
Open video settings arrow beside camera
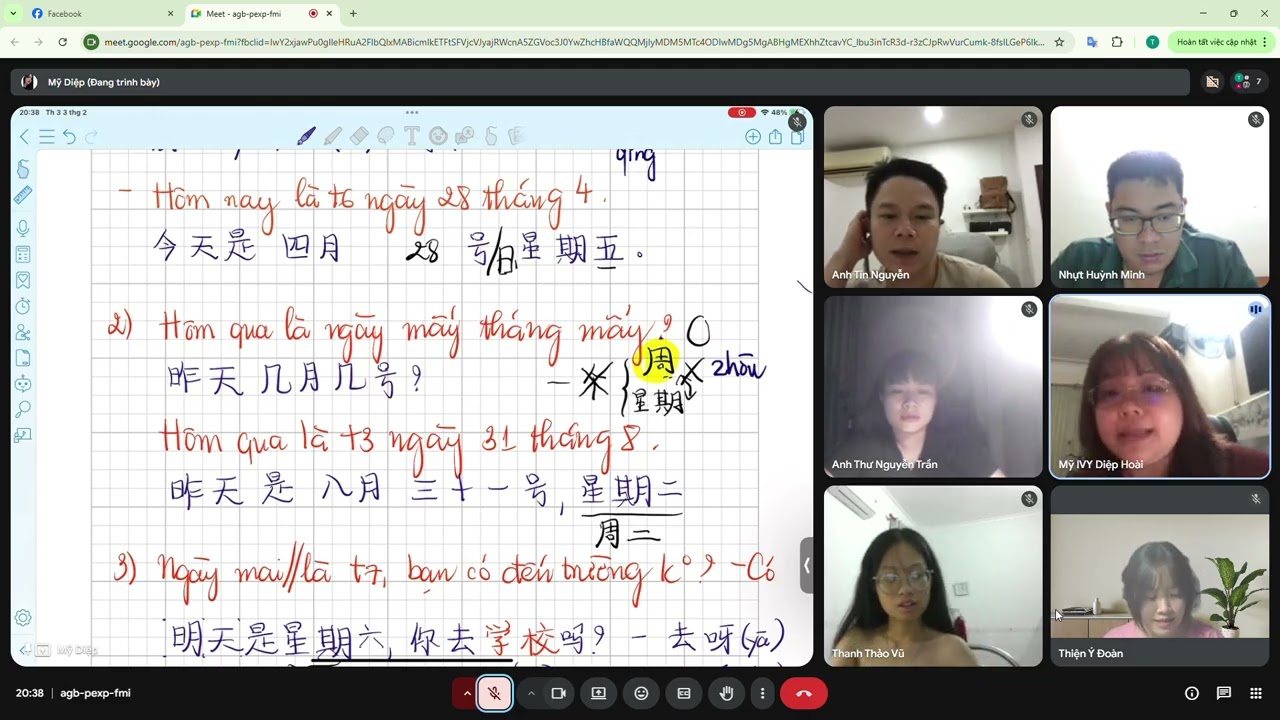click(x=531, y=693)
